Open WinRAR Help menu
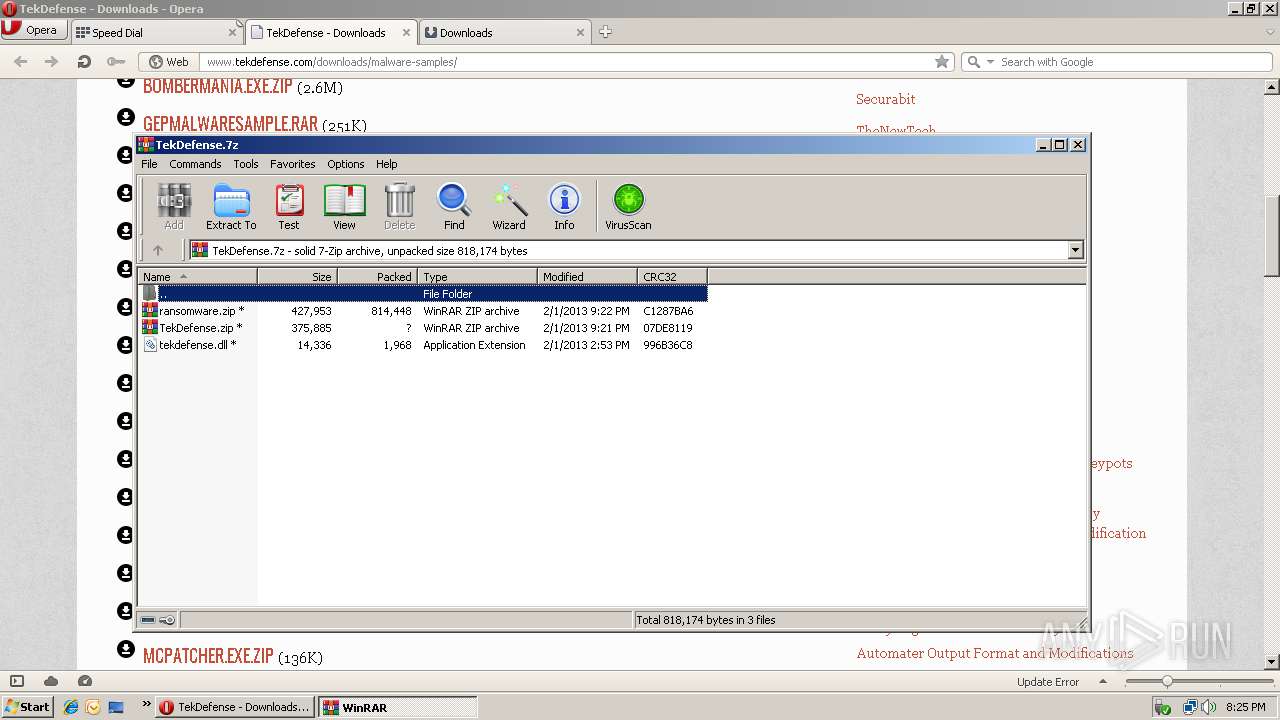Image resolution: width=1280 pixels, height=720 pixels. click(x=387, y=164)
